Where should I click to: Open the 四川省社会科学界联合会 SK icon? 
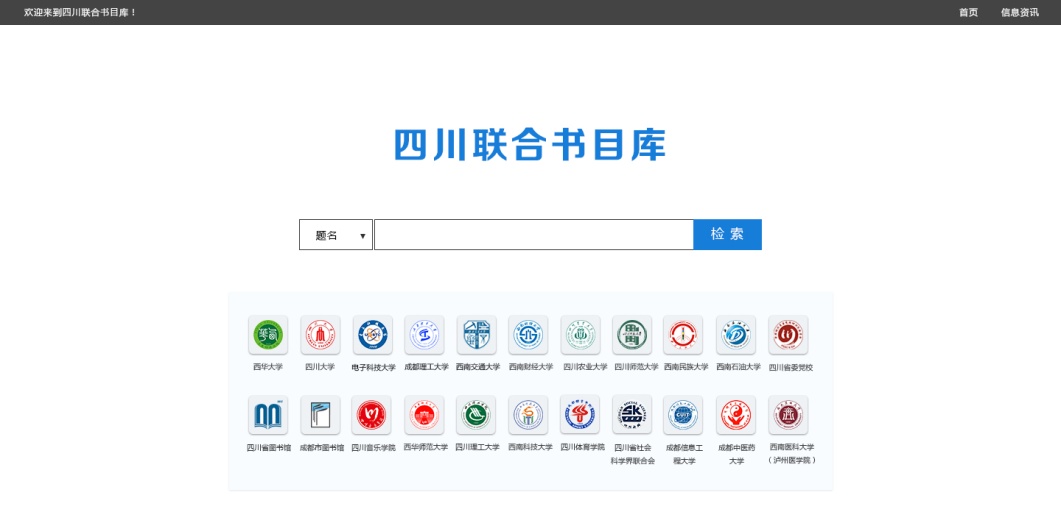[632, 415]
